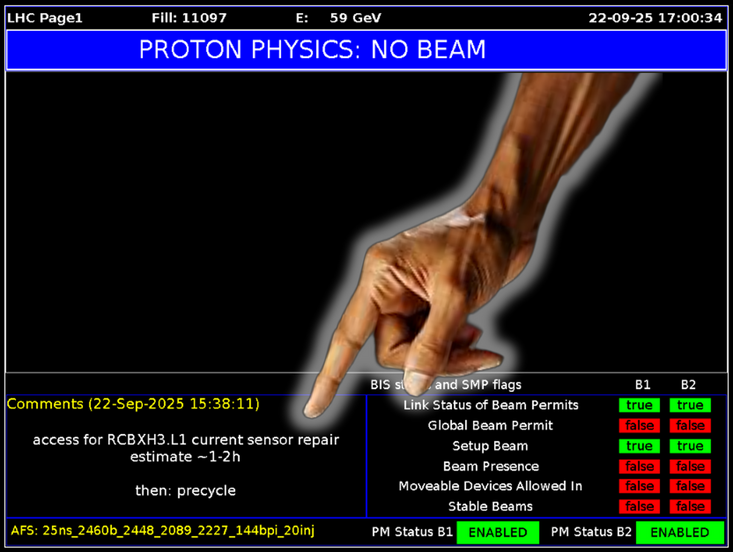This screenshot has height=552, width=733.
Task: Select the B1 column header
Action: 643,384
